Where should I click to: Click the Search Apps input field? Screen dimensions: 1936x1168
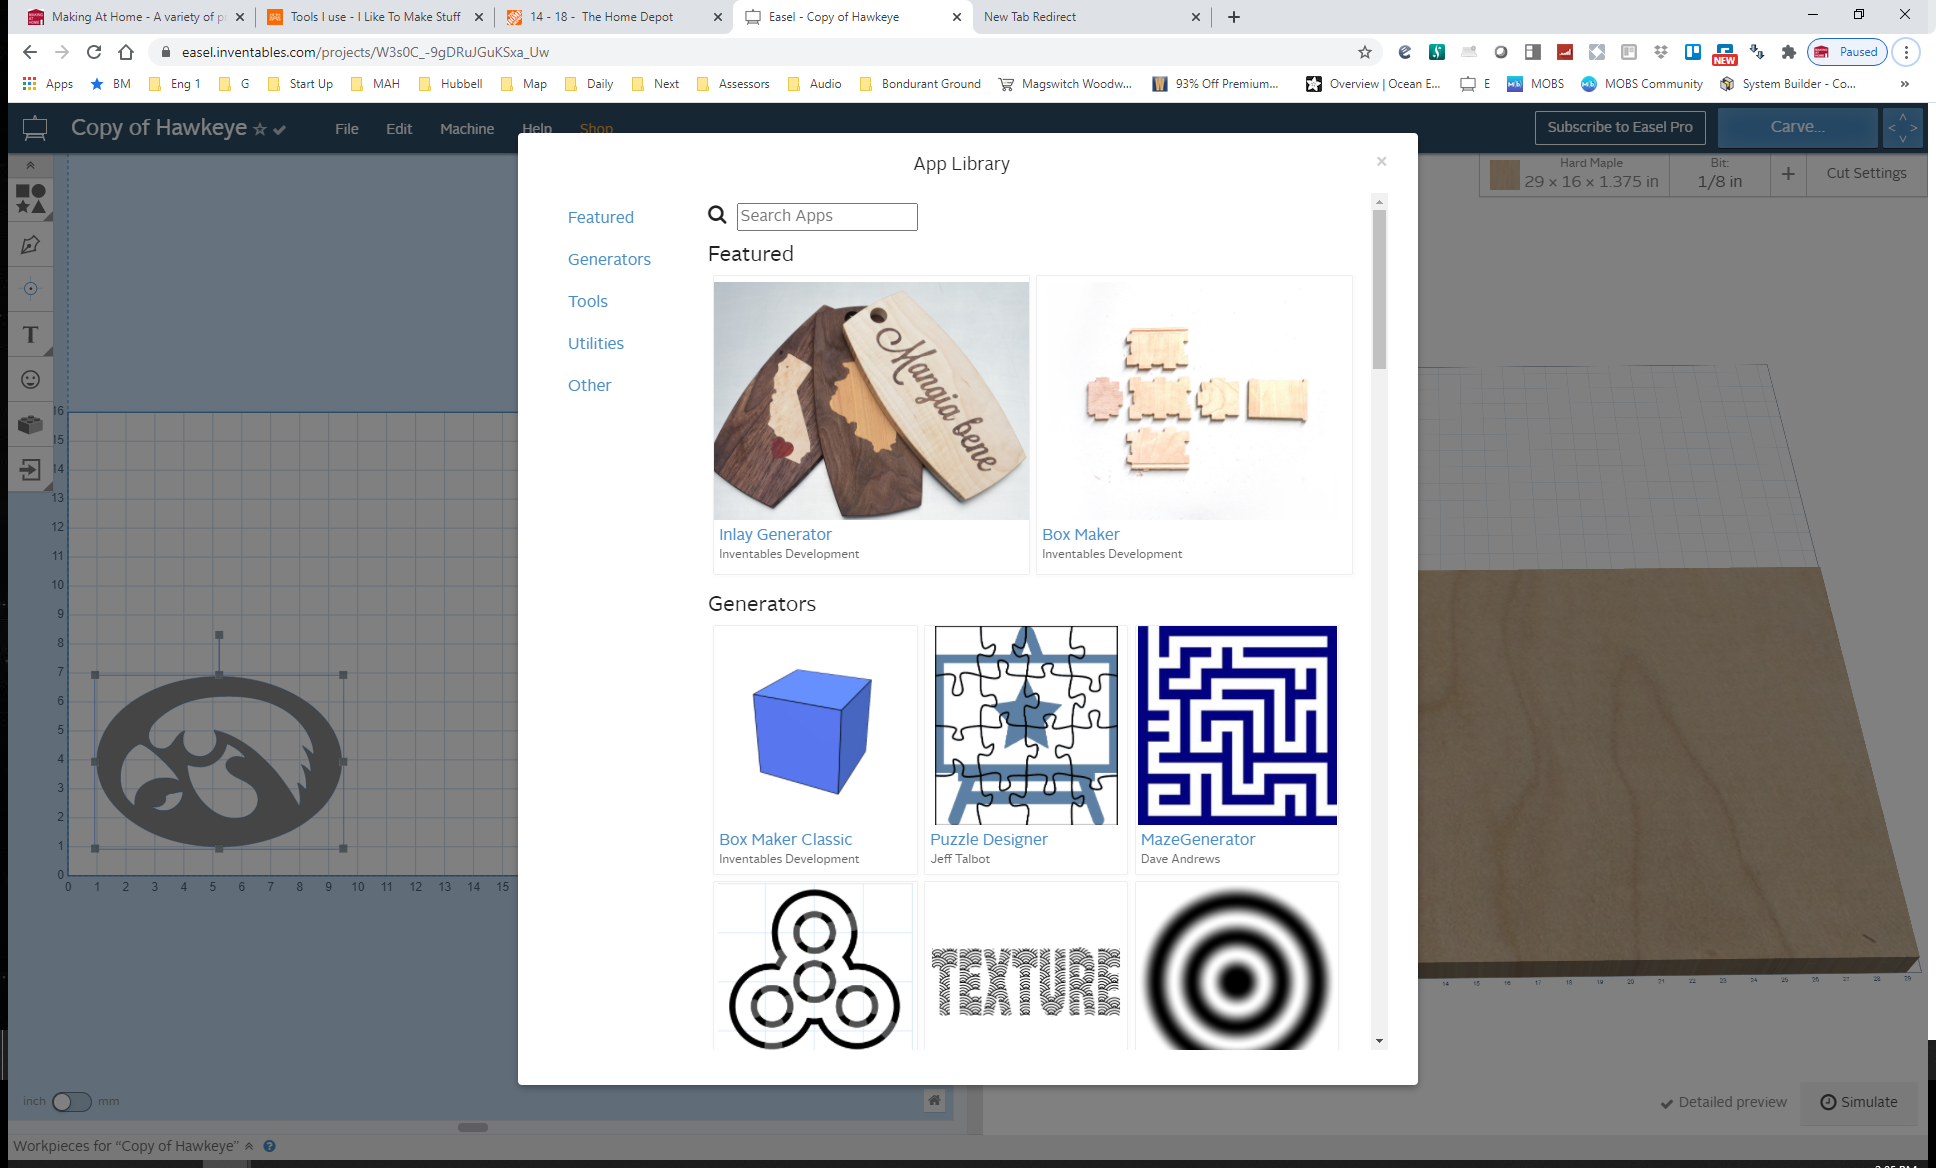826,214
